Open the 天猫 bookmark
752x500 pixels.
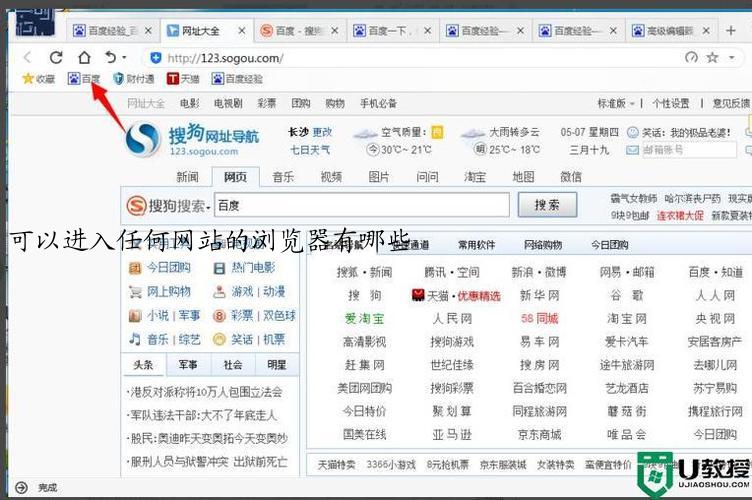click(x=183, y=79)
